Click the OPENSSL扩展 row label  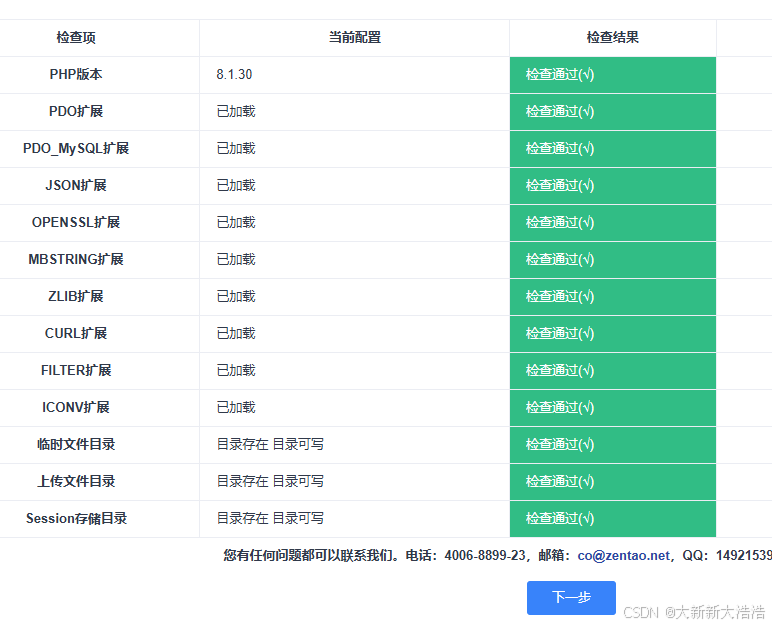pos(76,222)
